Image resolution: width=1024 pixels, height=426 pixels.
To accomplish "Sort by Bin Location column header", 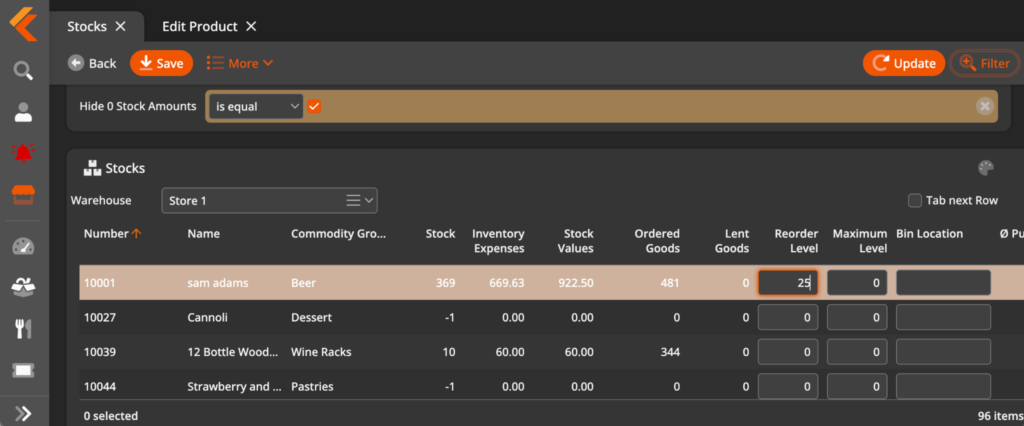I will (x=929, y=233).
